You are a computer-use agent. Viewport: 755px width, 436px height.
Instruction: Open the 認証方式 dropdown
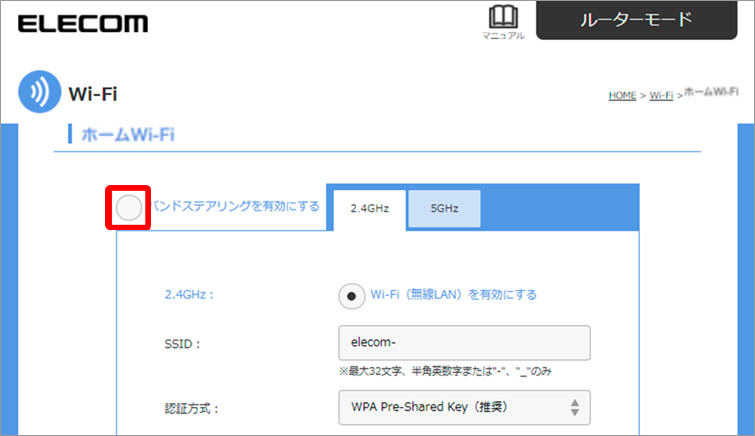point(464,408)
